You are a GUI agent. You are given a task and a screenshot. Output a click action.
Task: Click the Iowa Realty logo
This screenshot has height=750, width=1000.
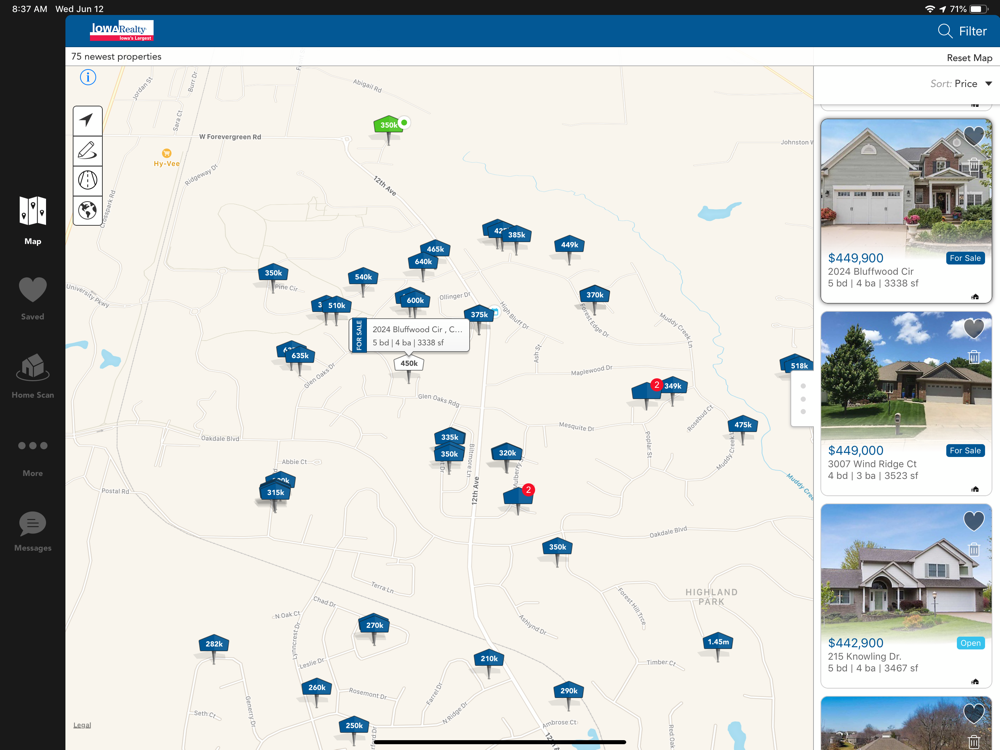tap(122, 30)
